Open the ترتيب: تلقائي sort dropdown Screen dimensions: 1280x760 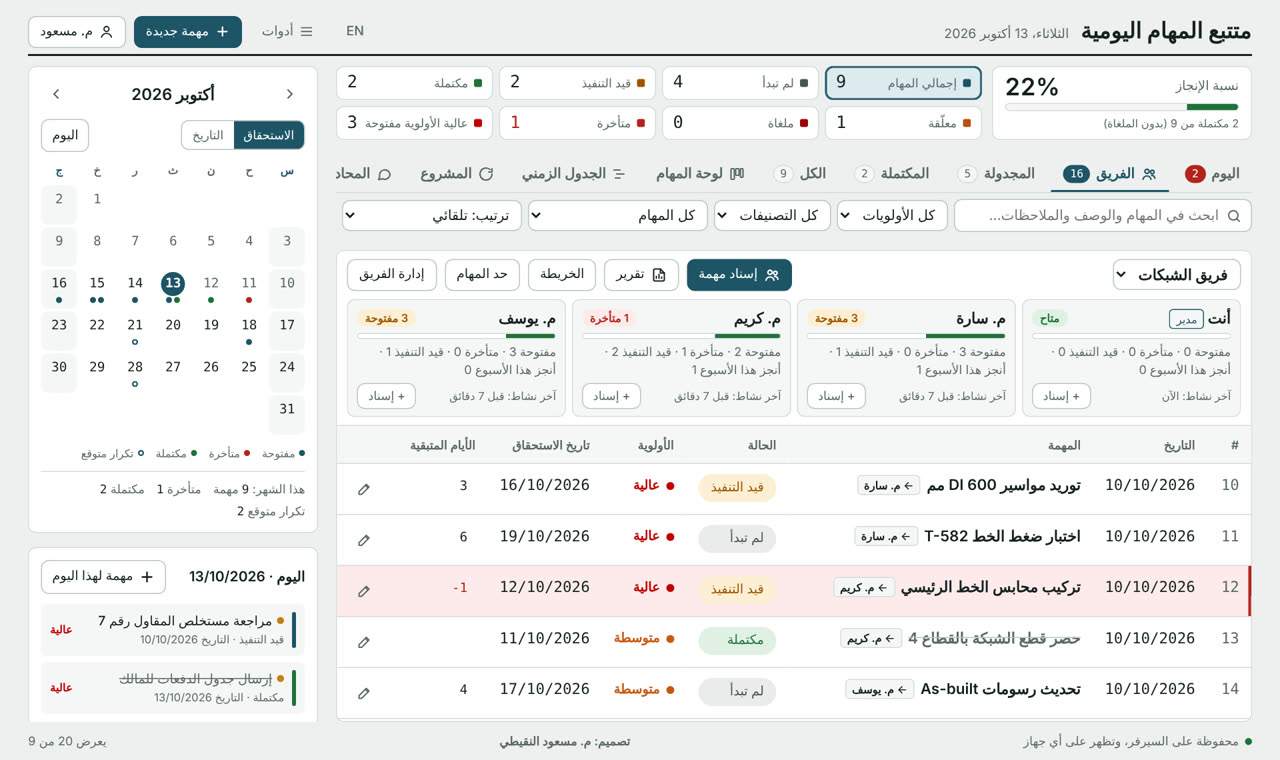[x=432, y=216]
